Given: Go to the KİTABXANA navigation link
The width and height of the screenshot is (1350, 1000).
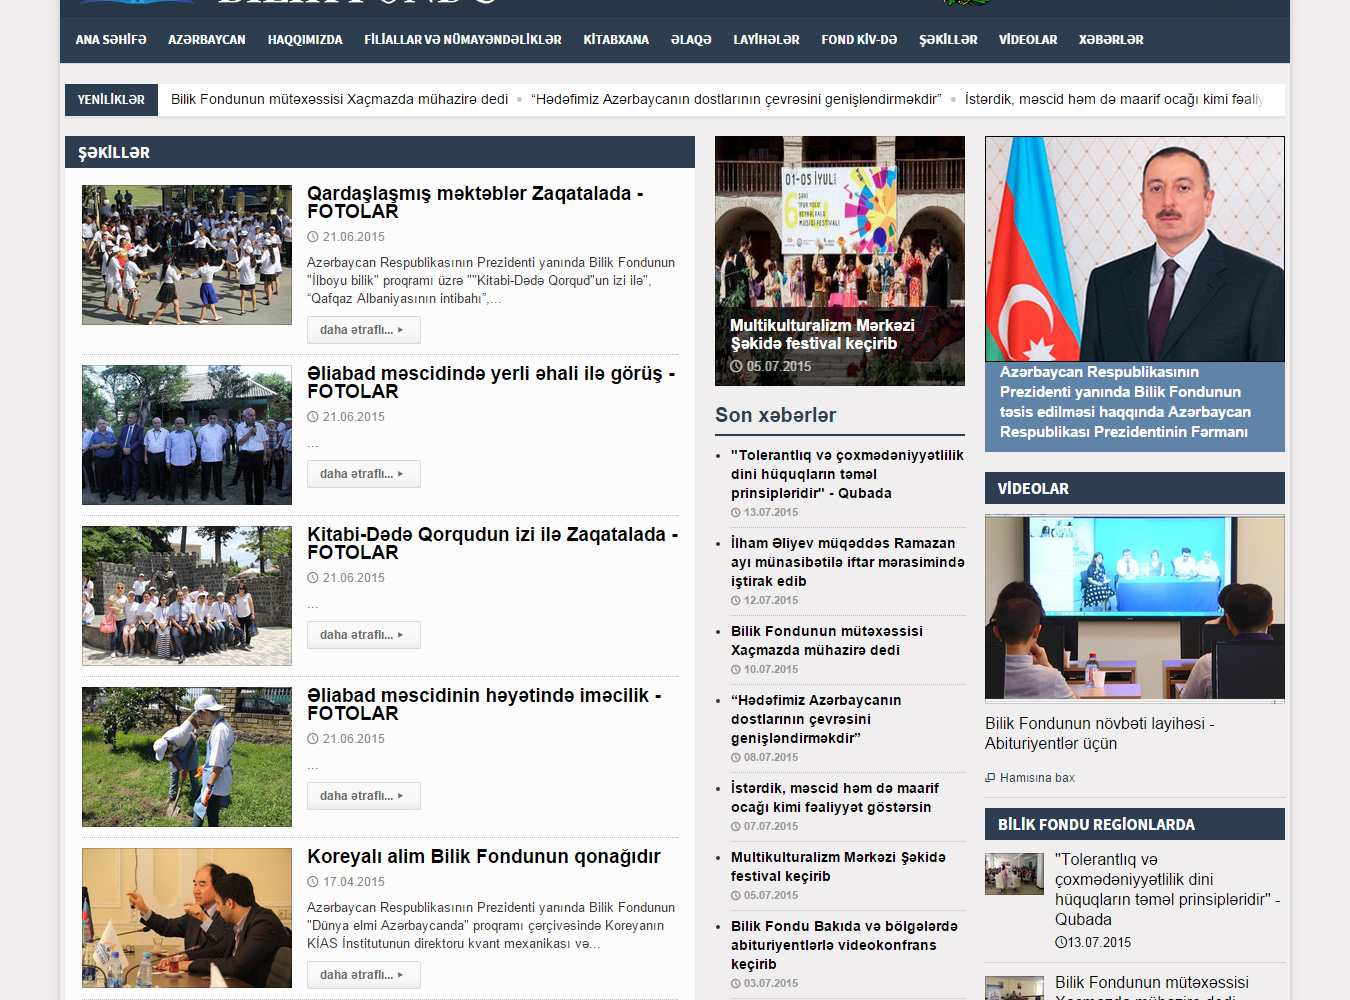Looking at the screenshot, I should pyautogui.click(x=616, y=40).
